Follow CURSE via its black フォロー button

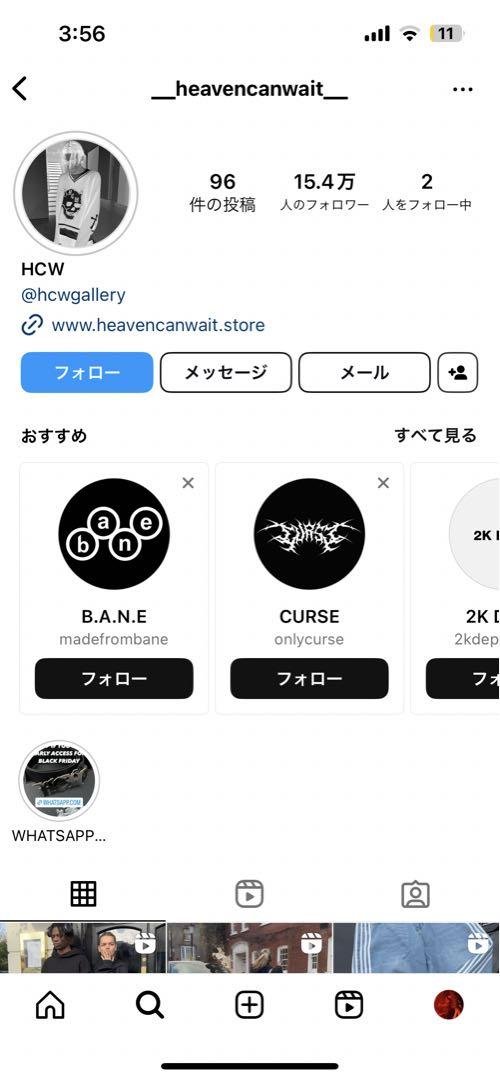click(x=309, y=678)
